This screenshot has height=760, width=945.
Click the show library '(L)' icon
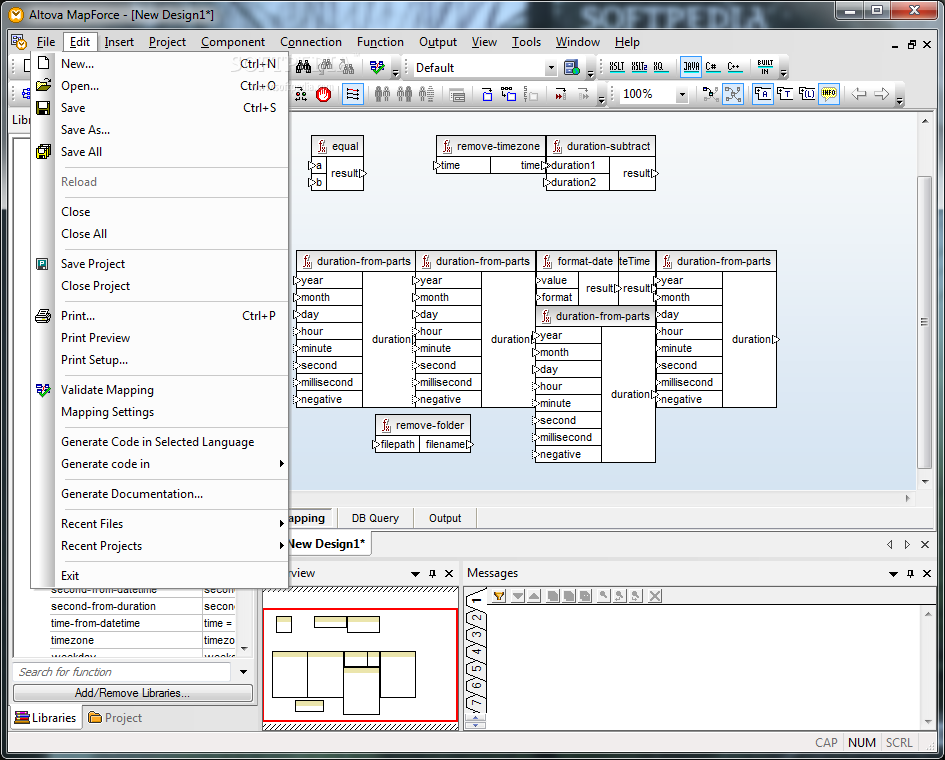click(x=806, y=94)
